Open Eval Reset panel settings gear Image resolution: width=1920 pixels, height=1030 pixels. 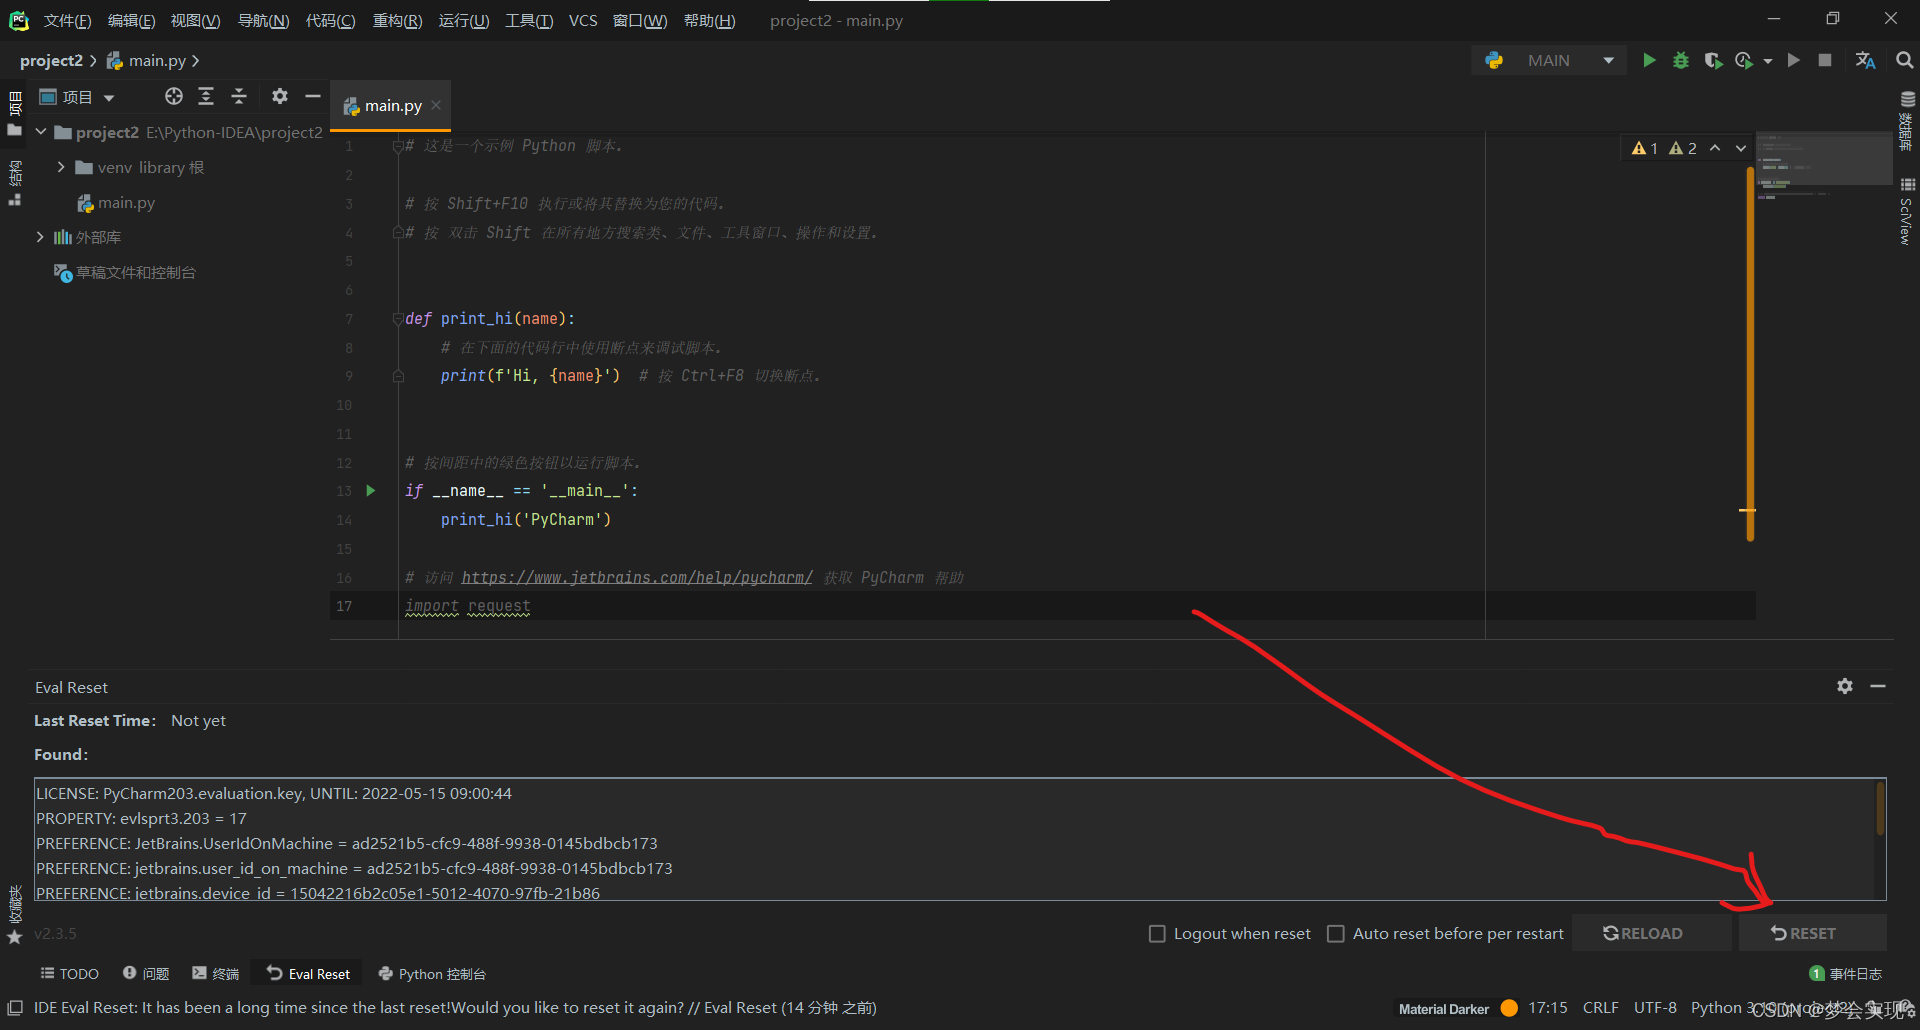pos(1845,686)
